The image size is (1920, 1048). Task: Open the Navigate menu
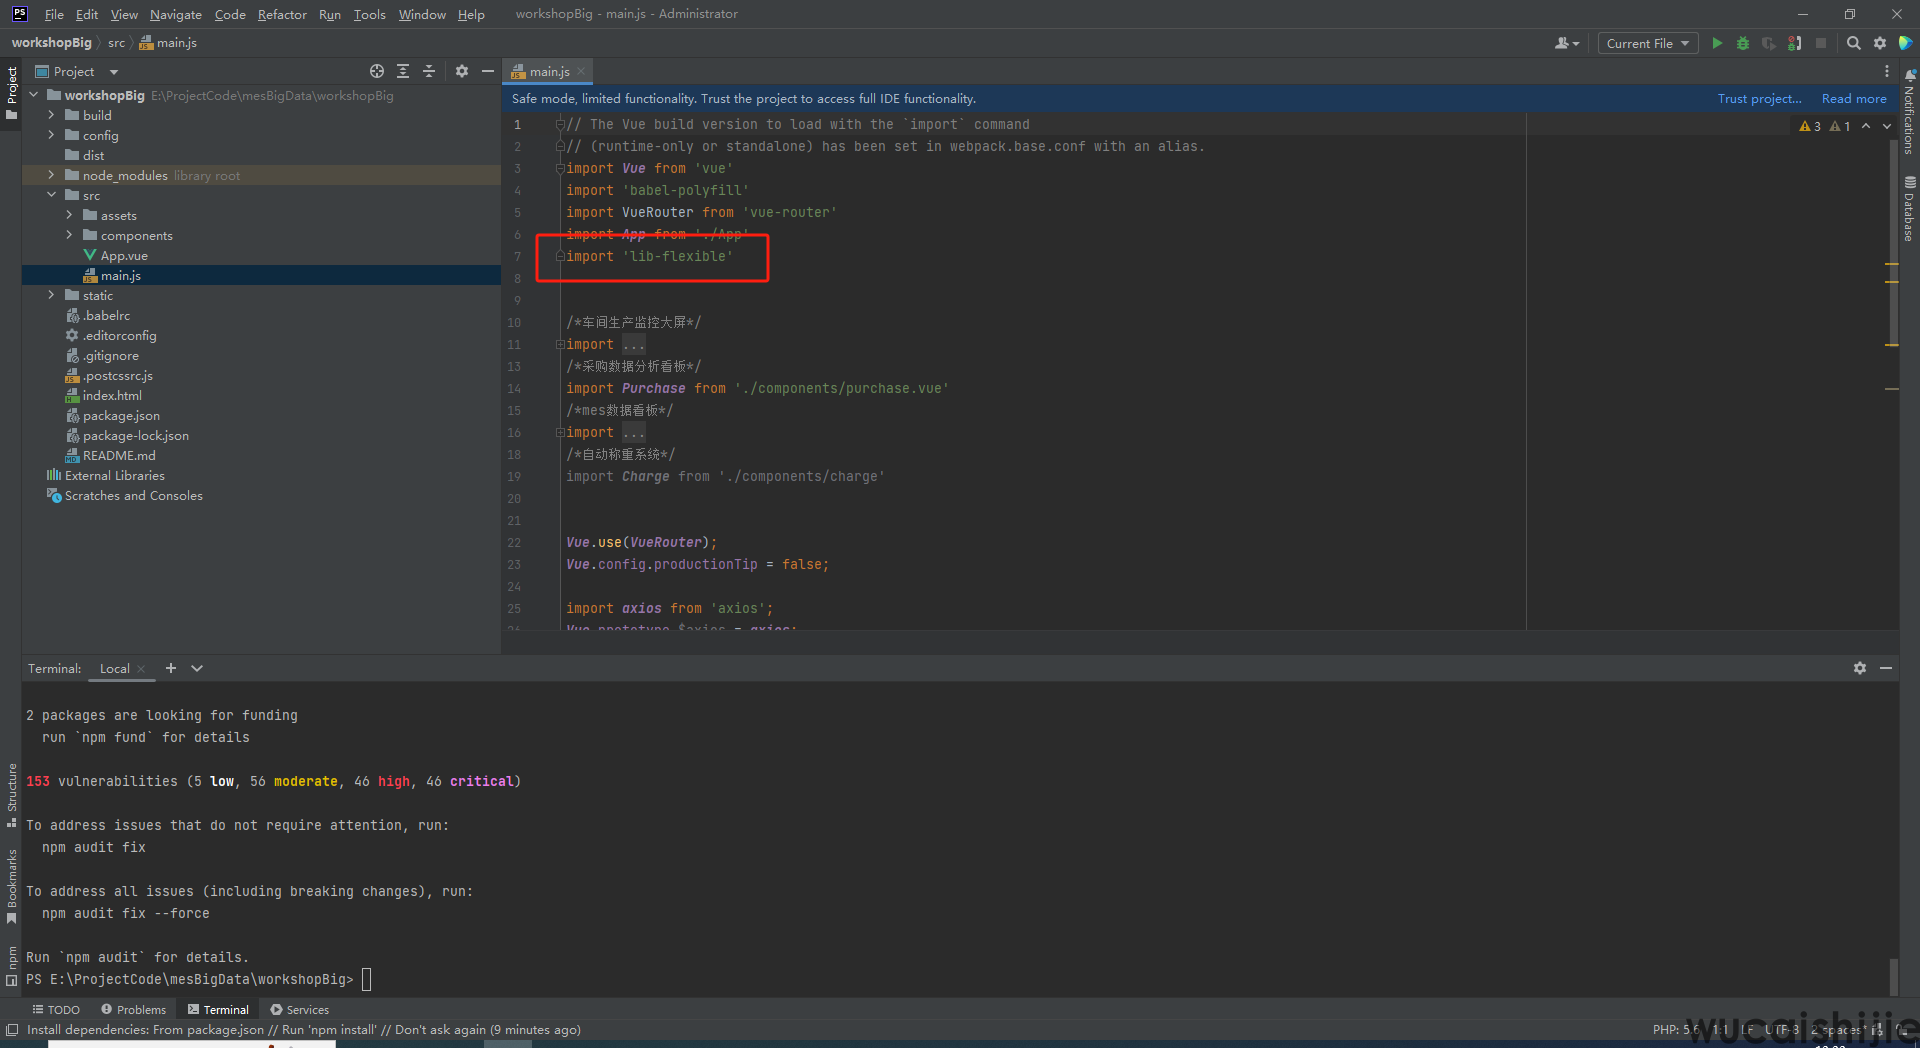pyautogui.click(x=176, y=14)
